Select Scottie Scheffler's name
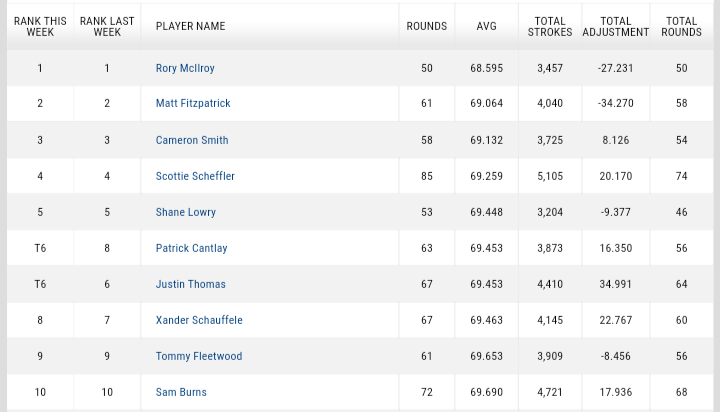 [x=195, y=176]
